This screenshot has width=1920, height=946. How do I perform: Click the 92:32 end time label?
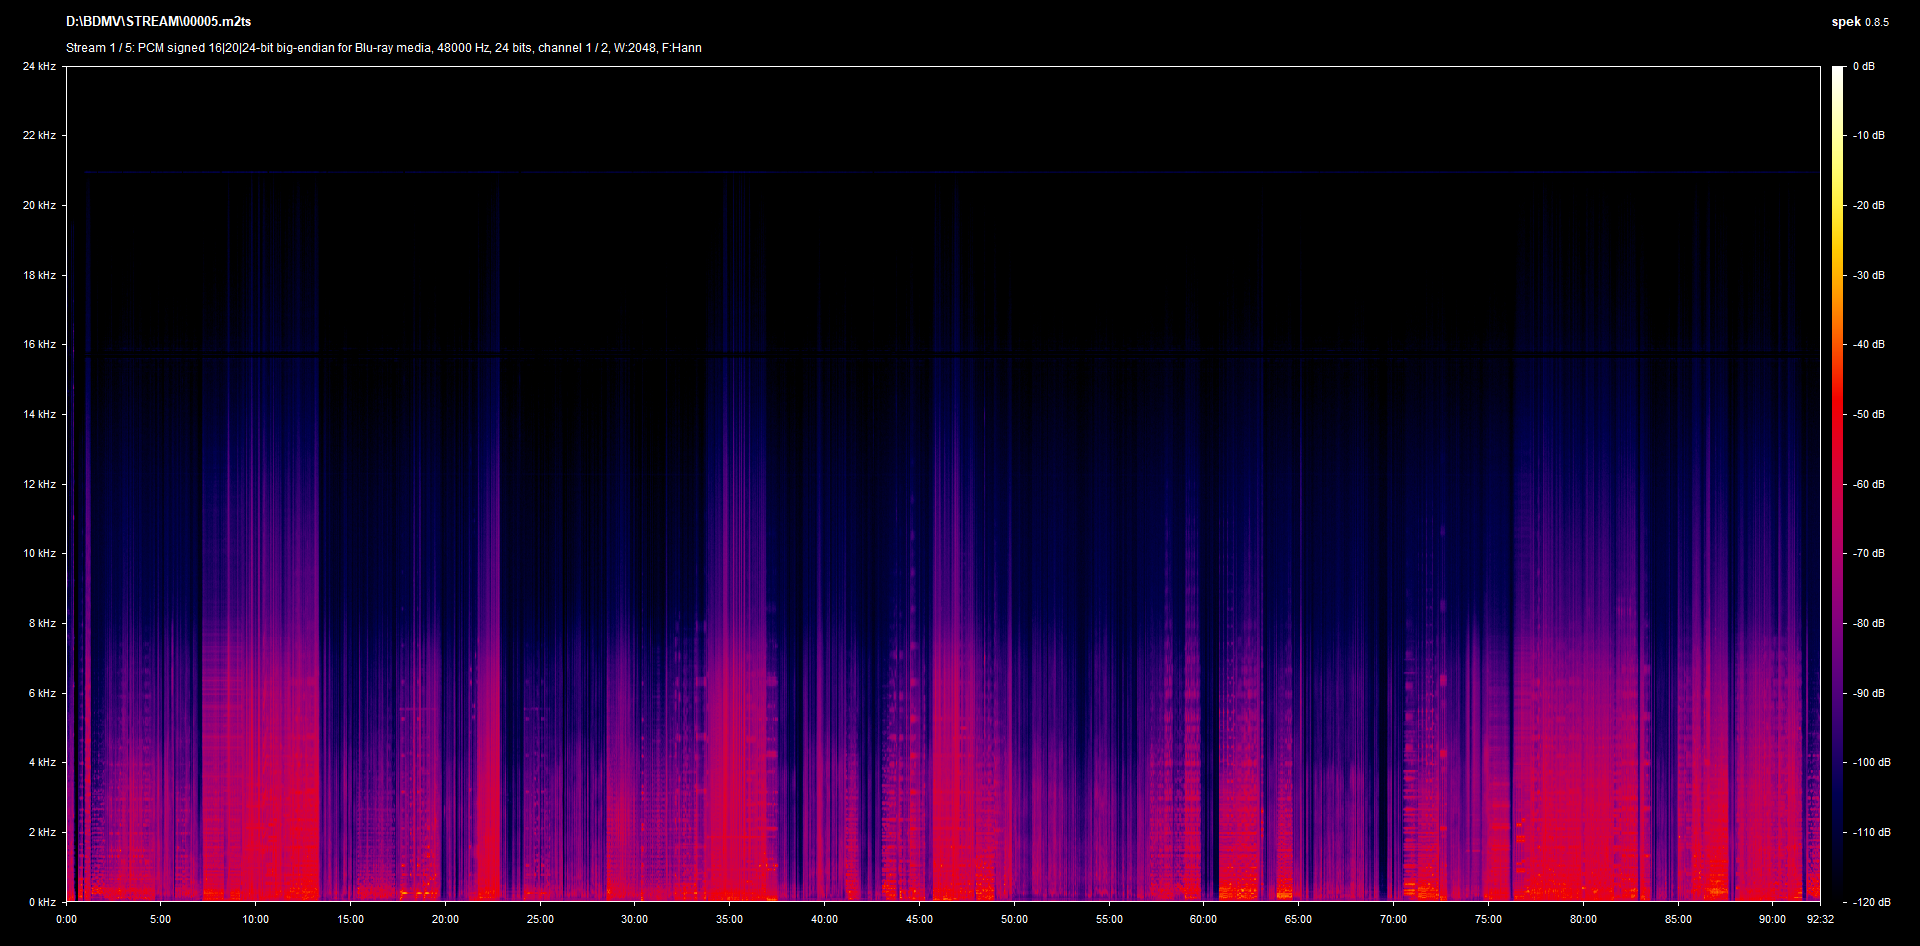coord(1820,919)
